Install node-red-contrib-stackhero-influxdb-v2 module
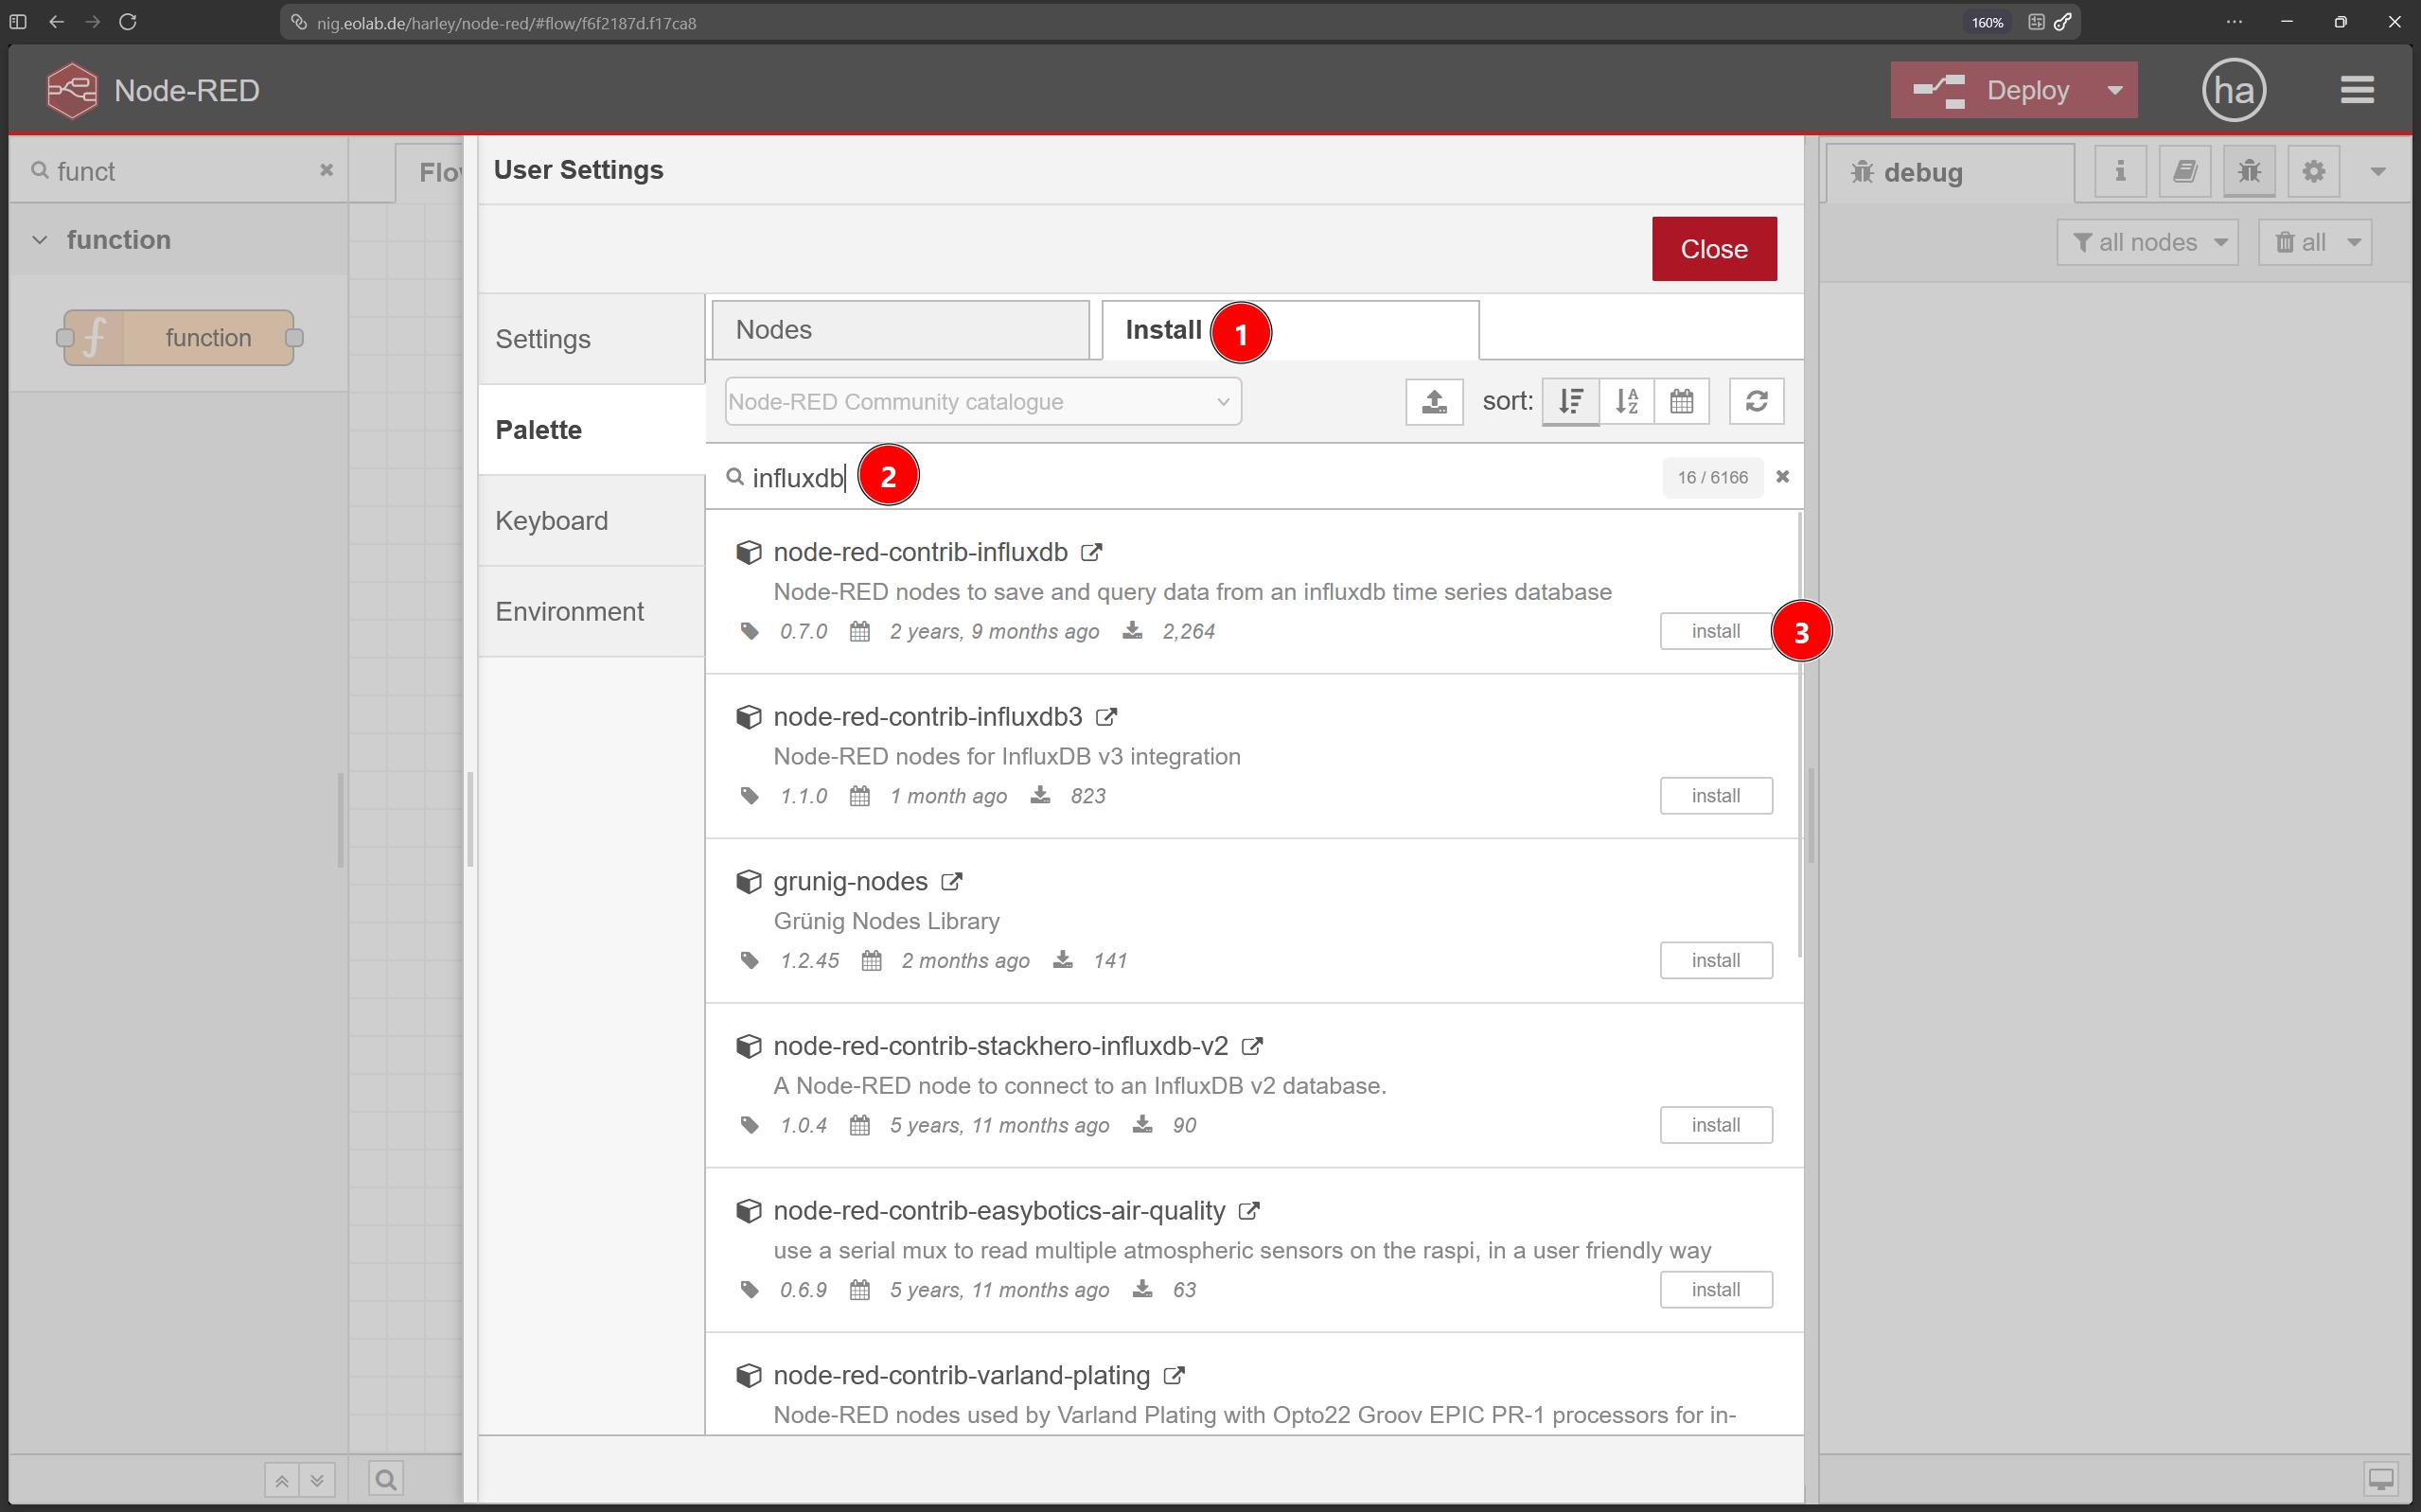 (1716, 1125)
